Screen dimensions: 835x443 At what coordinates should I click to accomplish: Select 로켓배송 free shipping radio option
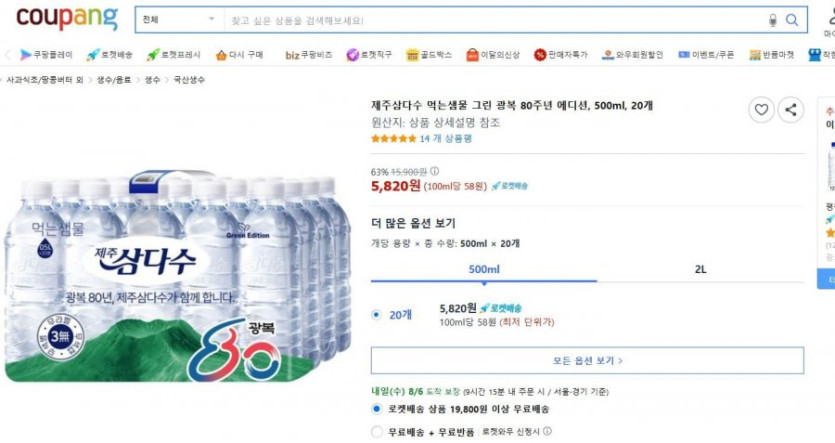click(x=376, y=409)
